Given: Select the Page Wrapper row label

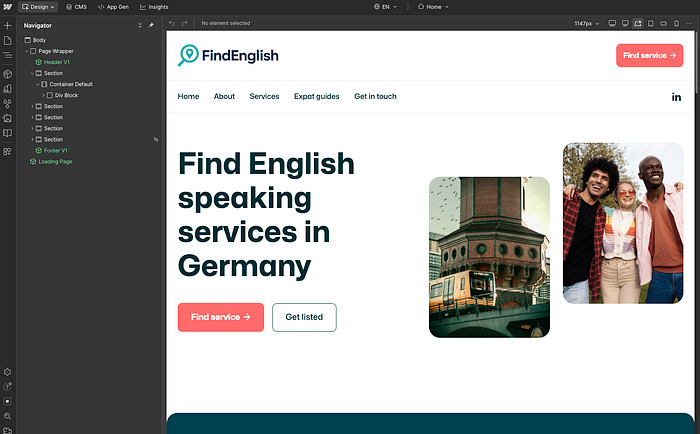Looking at the screenshot, I should (x=56, y=51).
